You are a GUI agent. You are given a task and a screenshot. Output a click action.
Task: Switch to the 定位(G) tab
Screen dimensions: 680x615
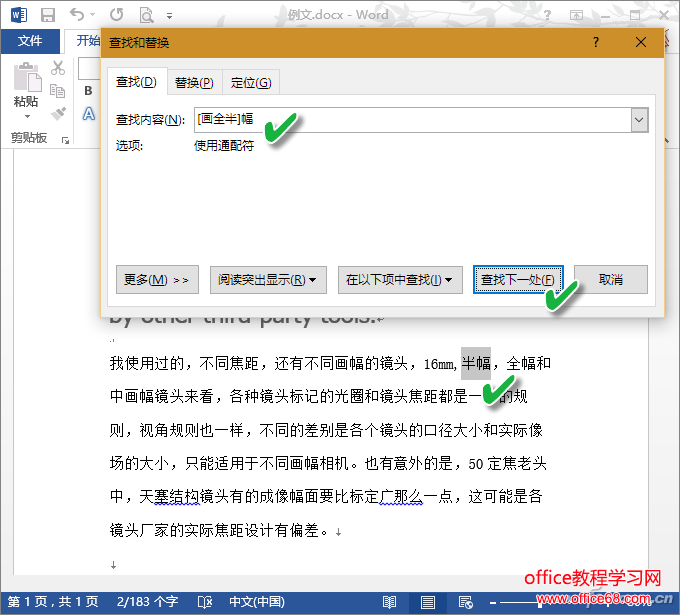coord(251,82)
